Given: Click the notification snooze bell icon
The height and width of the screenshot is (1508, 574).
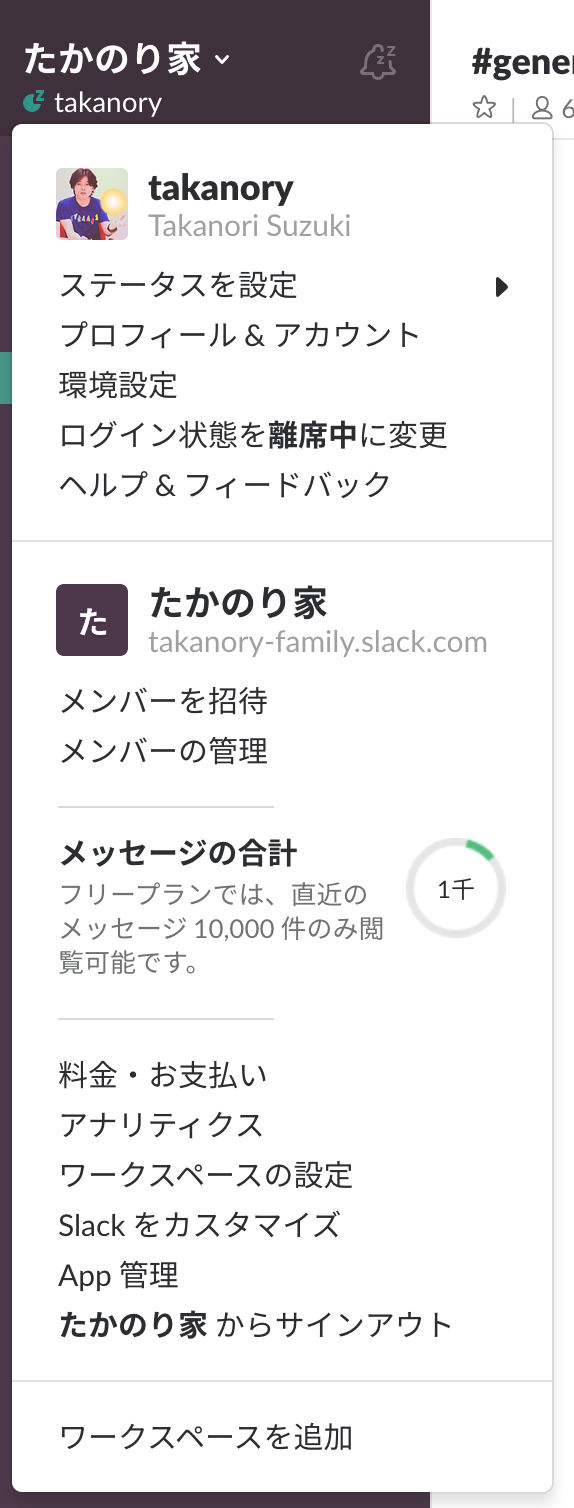Looking at the screenshot, I should (x=378, y=62).
